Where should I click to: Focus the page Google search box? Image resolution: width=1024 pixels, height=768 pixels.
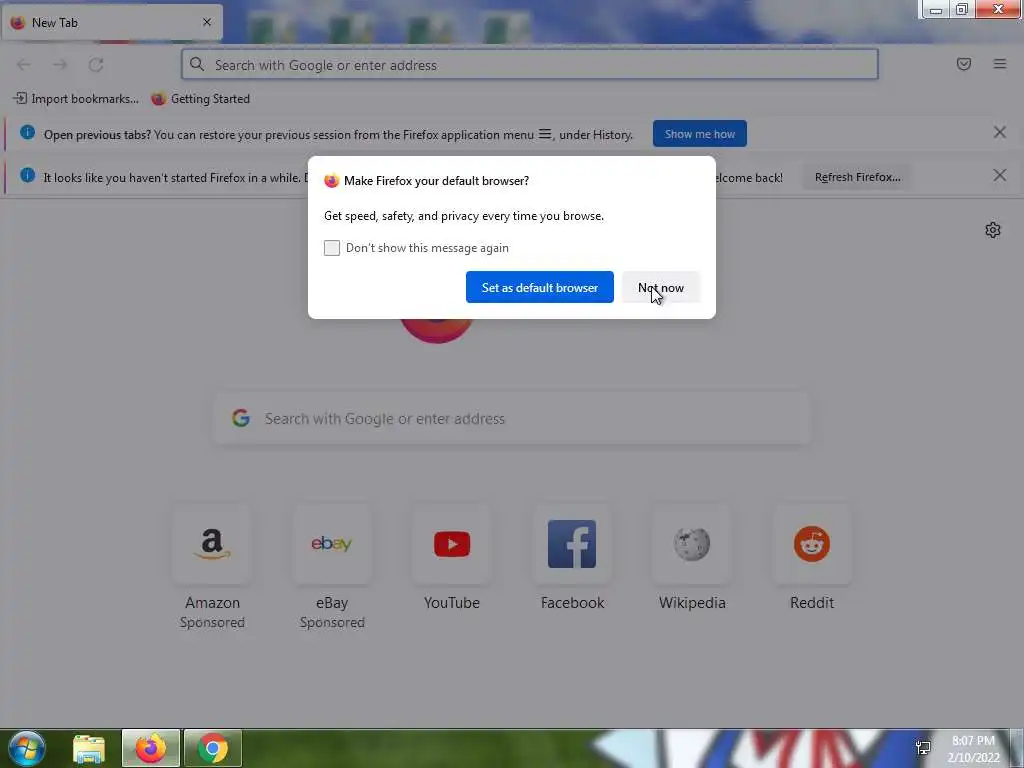coord(512,418)
